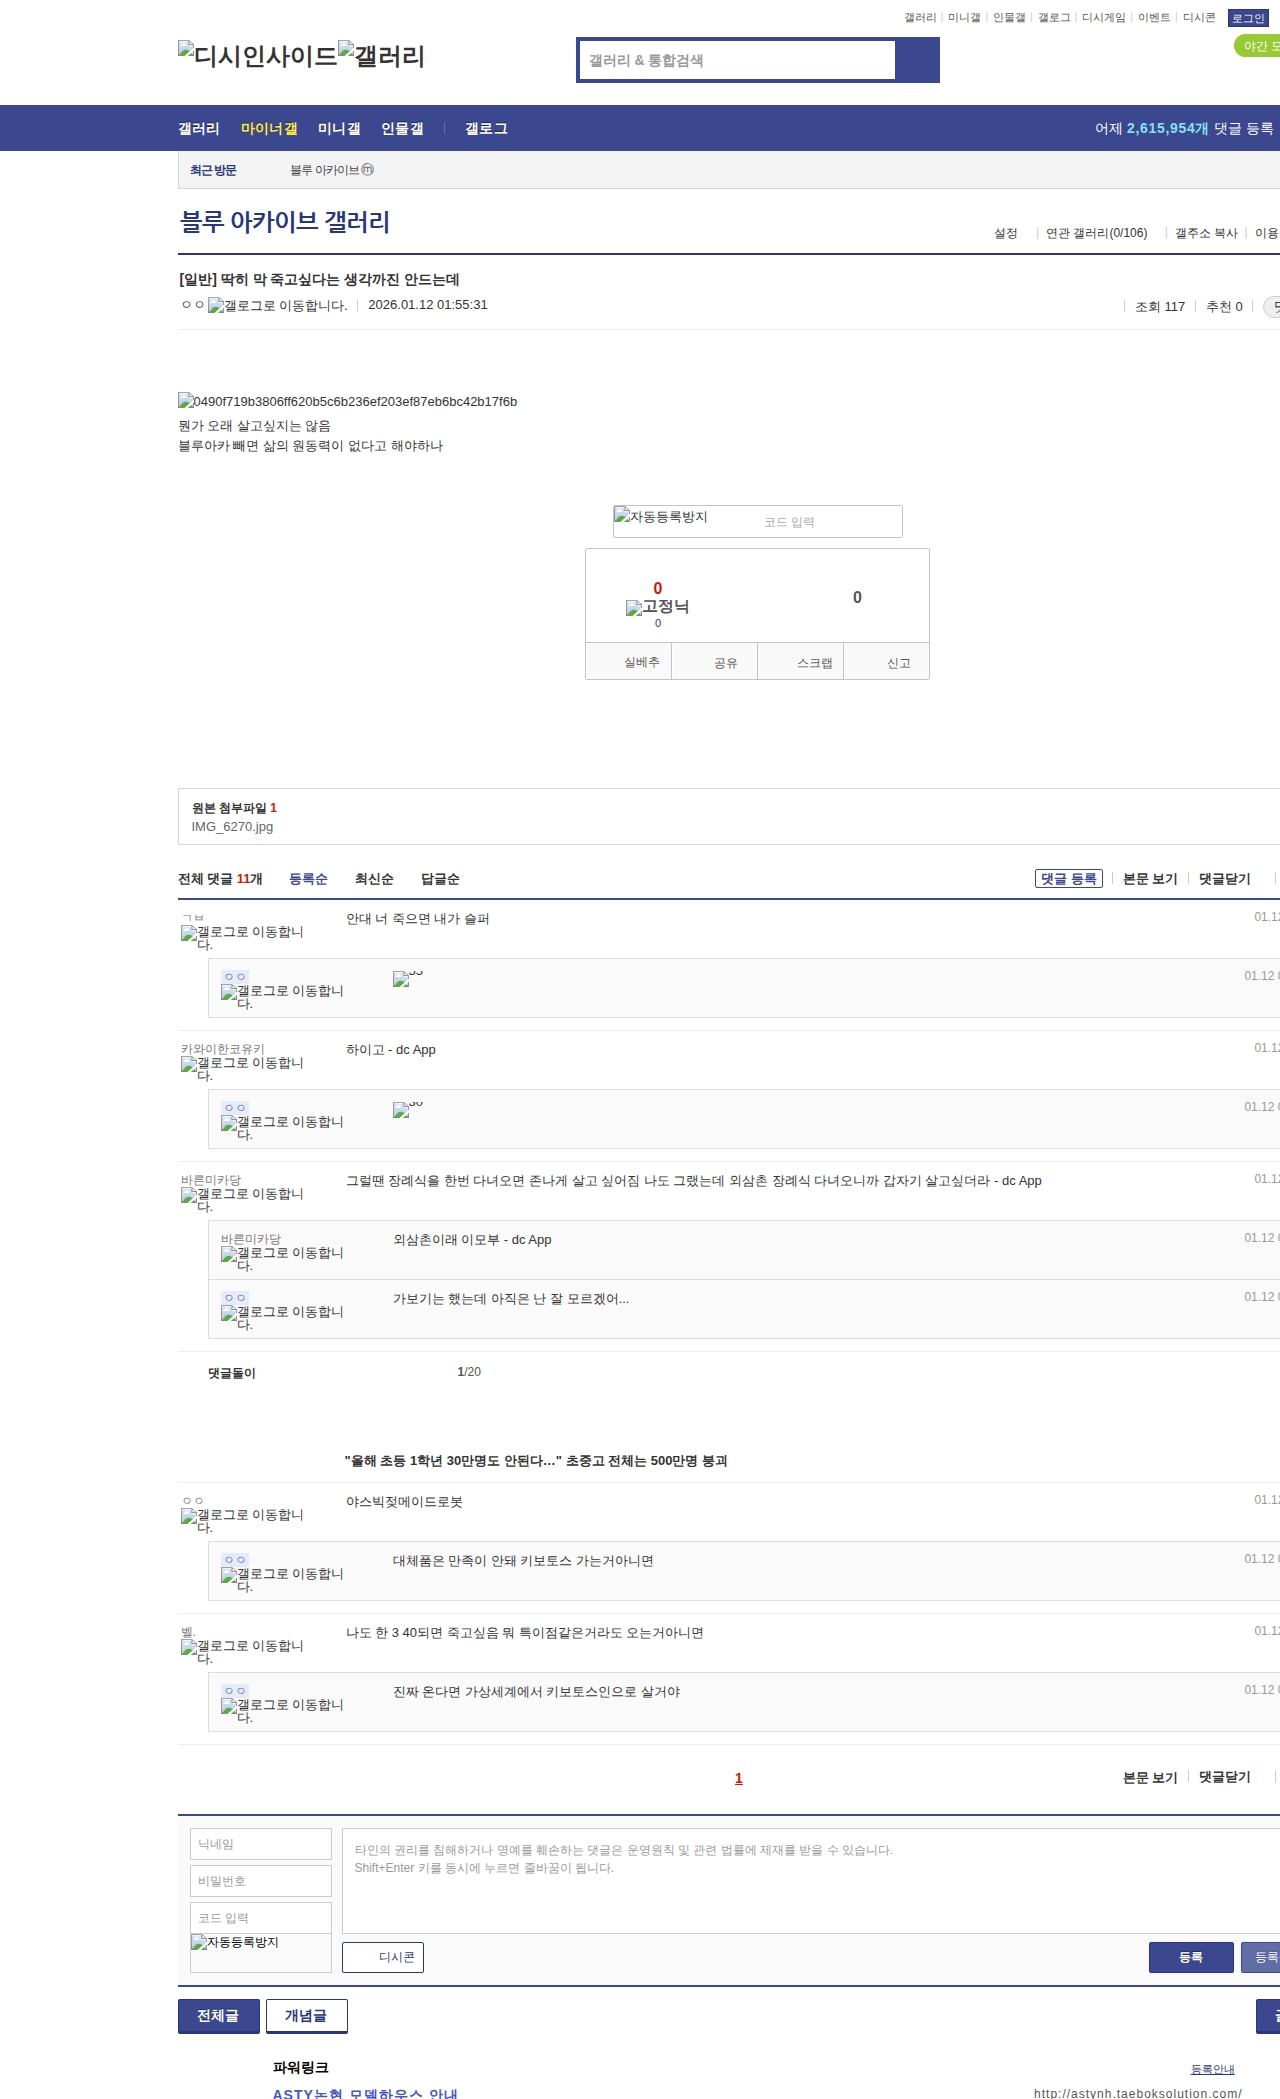Click the 고정닉 icon in recommend box

click(x=657, y=607)
